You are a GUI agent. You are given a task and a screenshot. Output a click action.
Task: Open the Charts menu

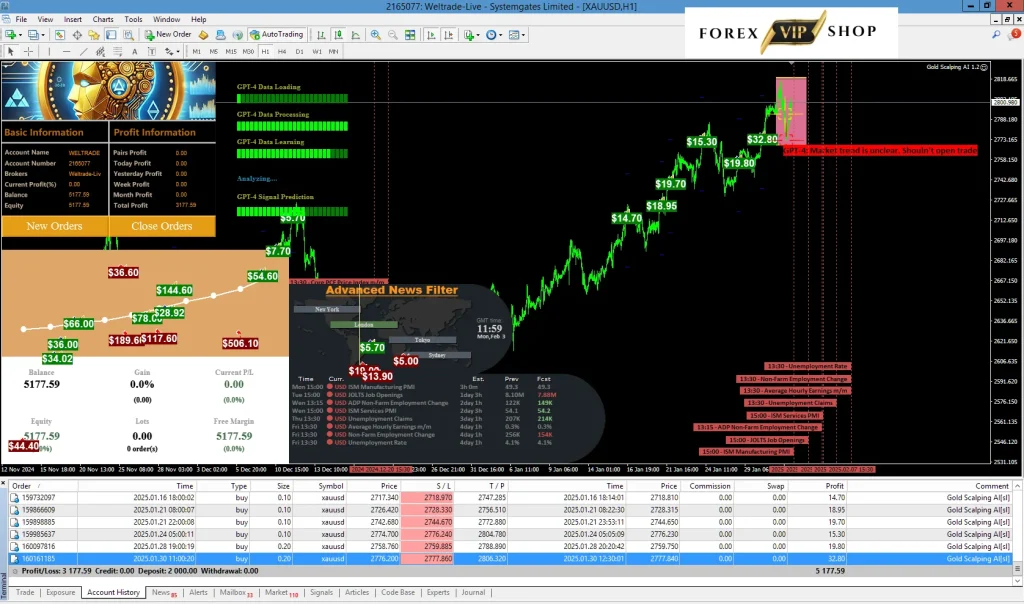(103, 20)
